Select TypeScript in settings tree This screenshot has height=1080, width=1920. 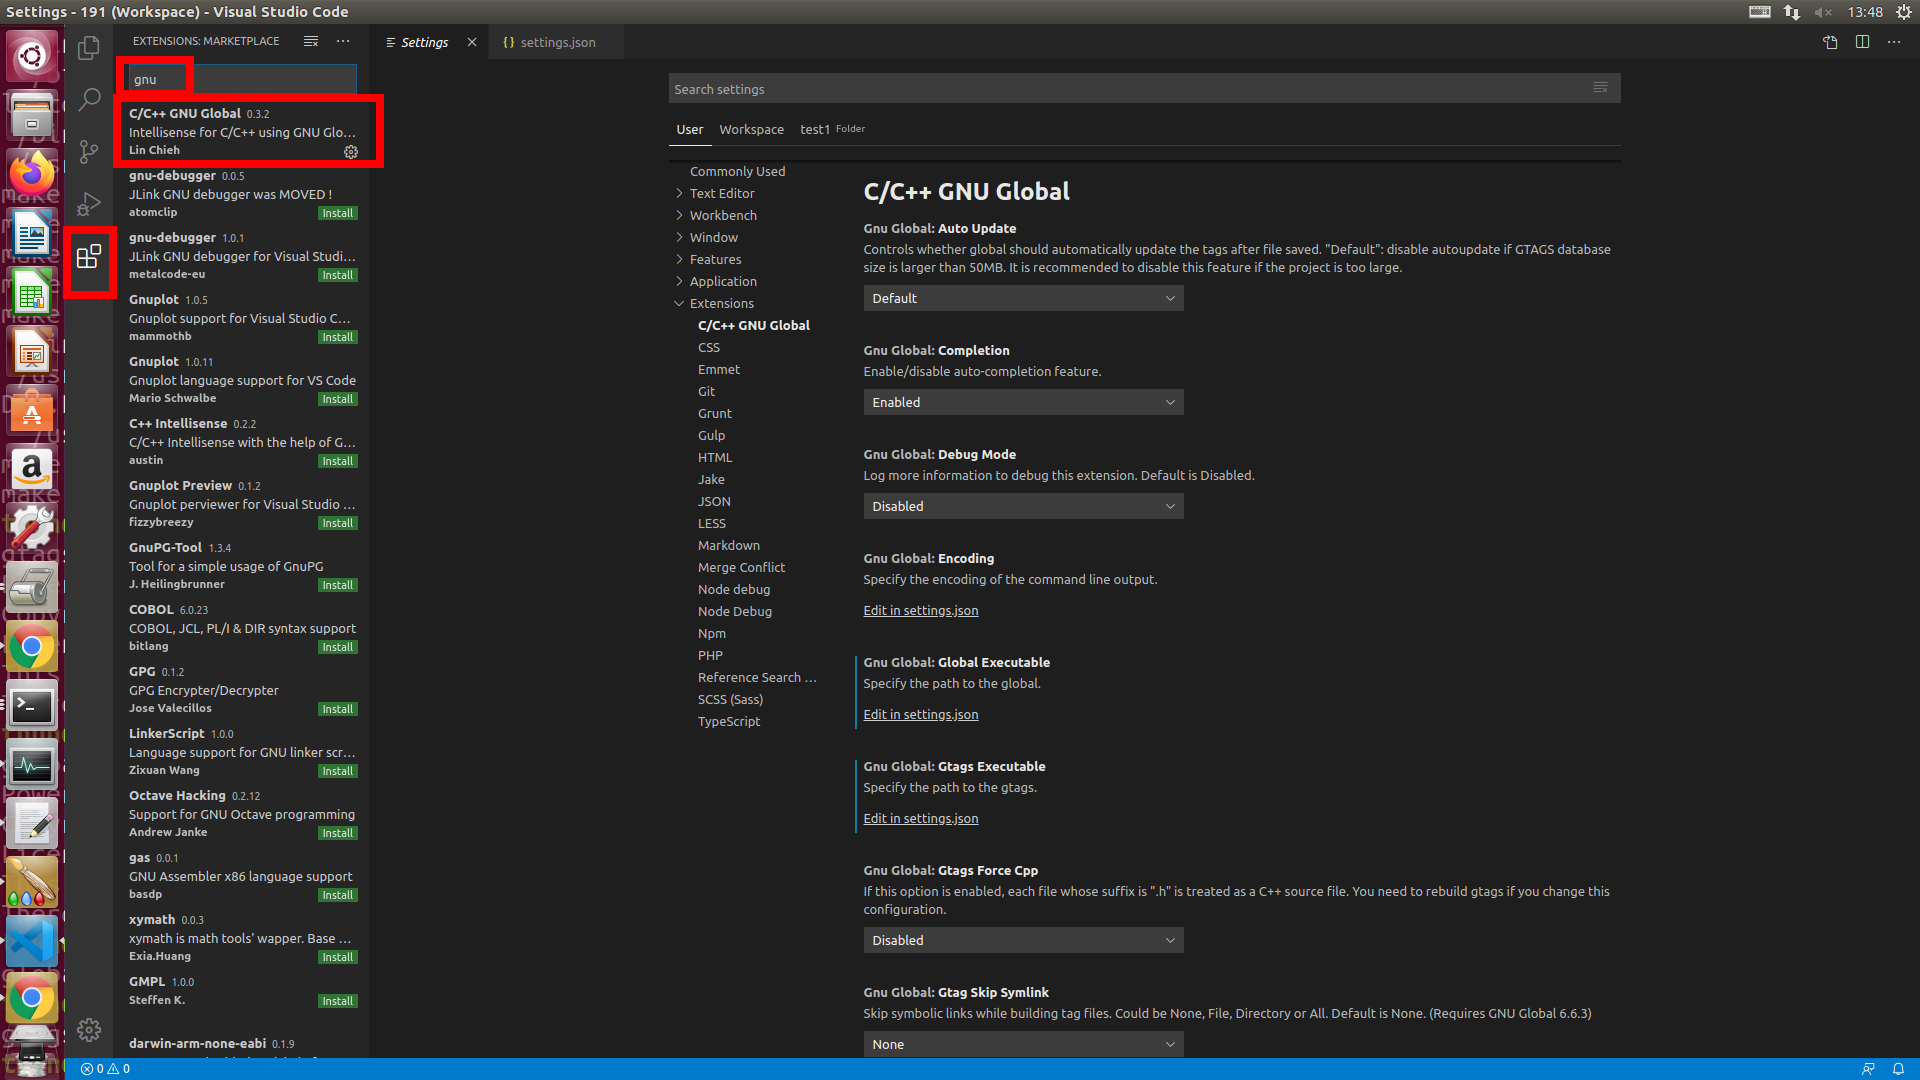(x=729, y=721)
